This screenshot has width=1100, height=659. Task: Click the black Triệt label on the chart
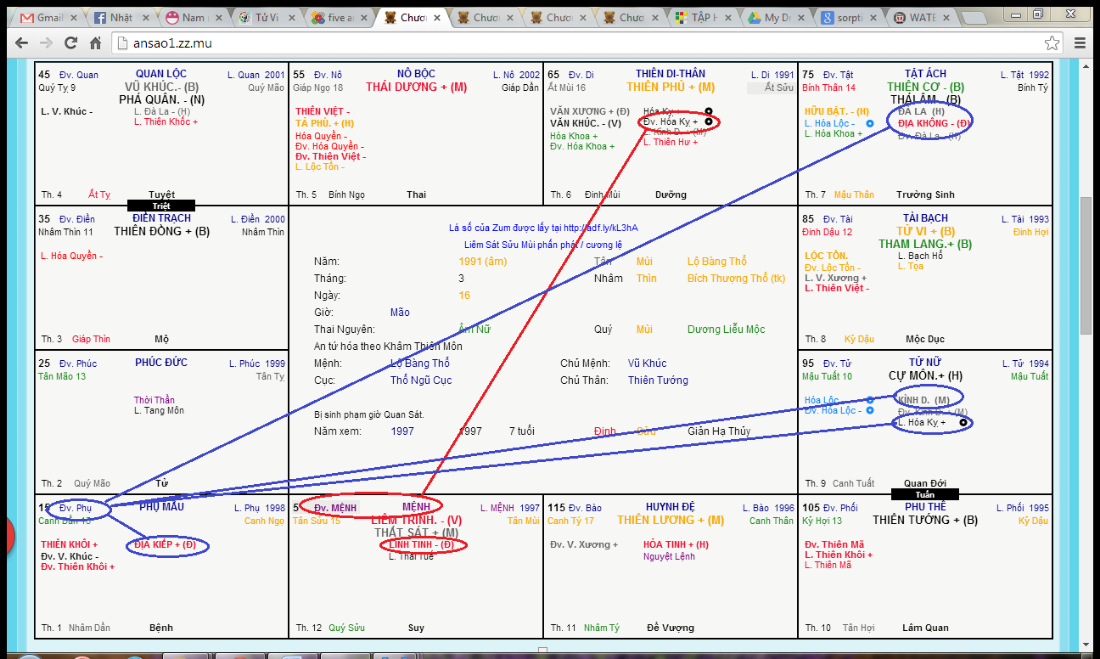tap(161, 205)
